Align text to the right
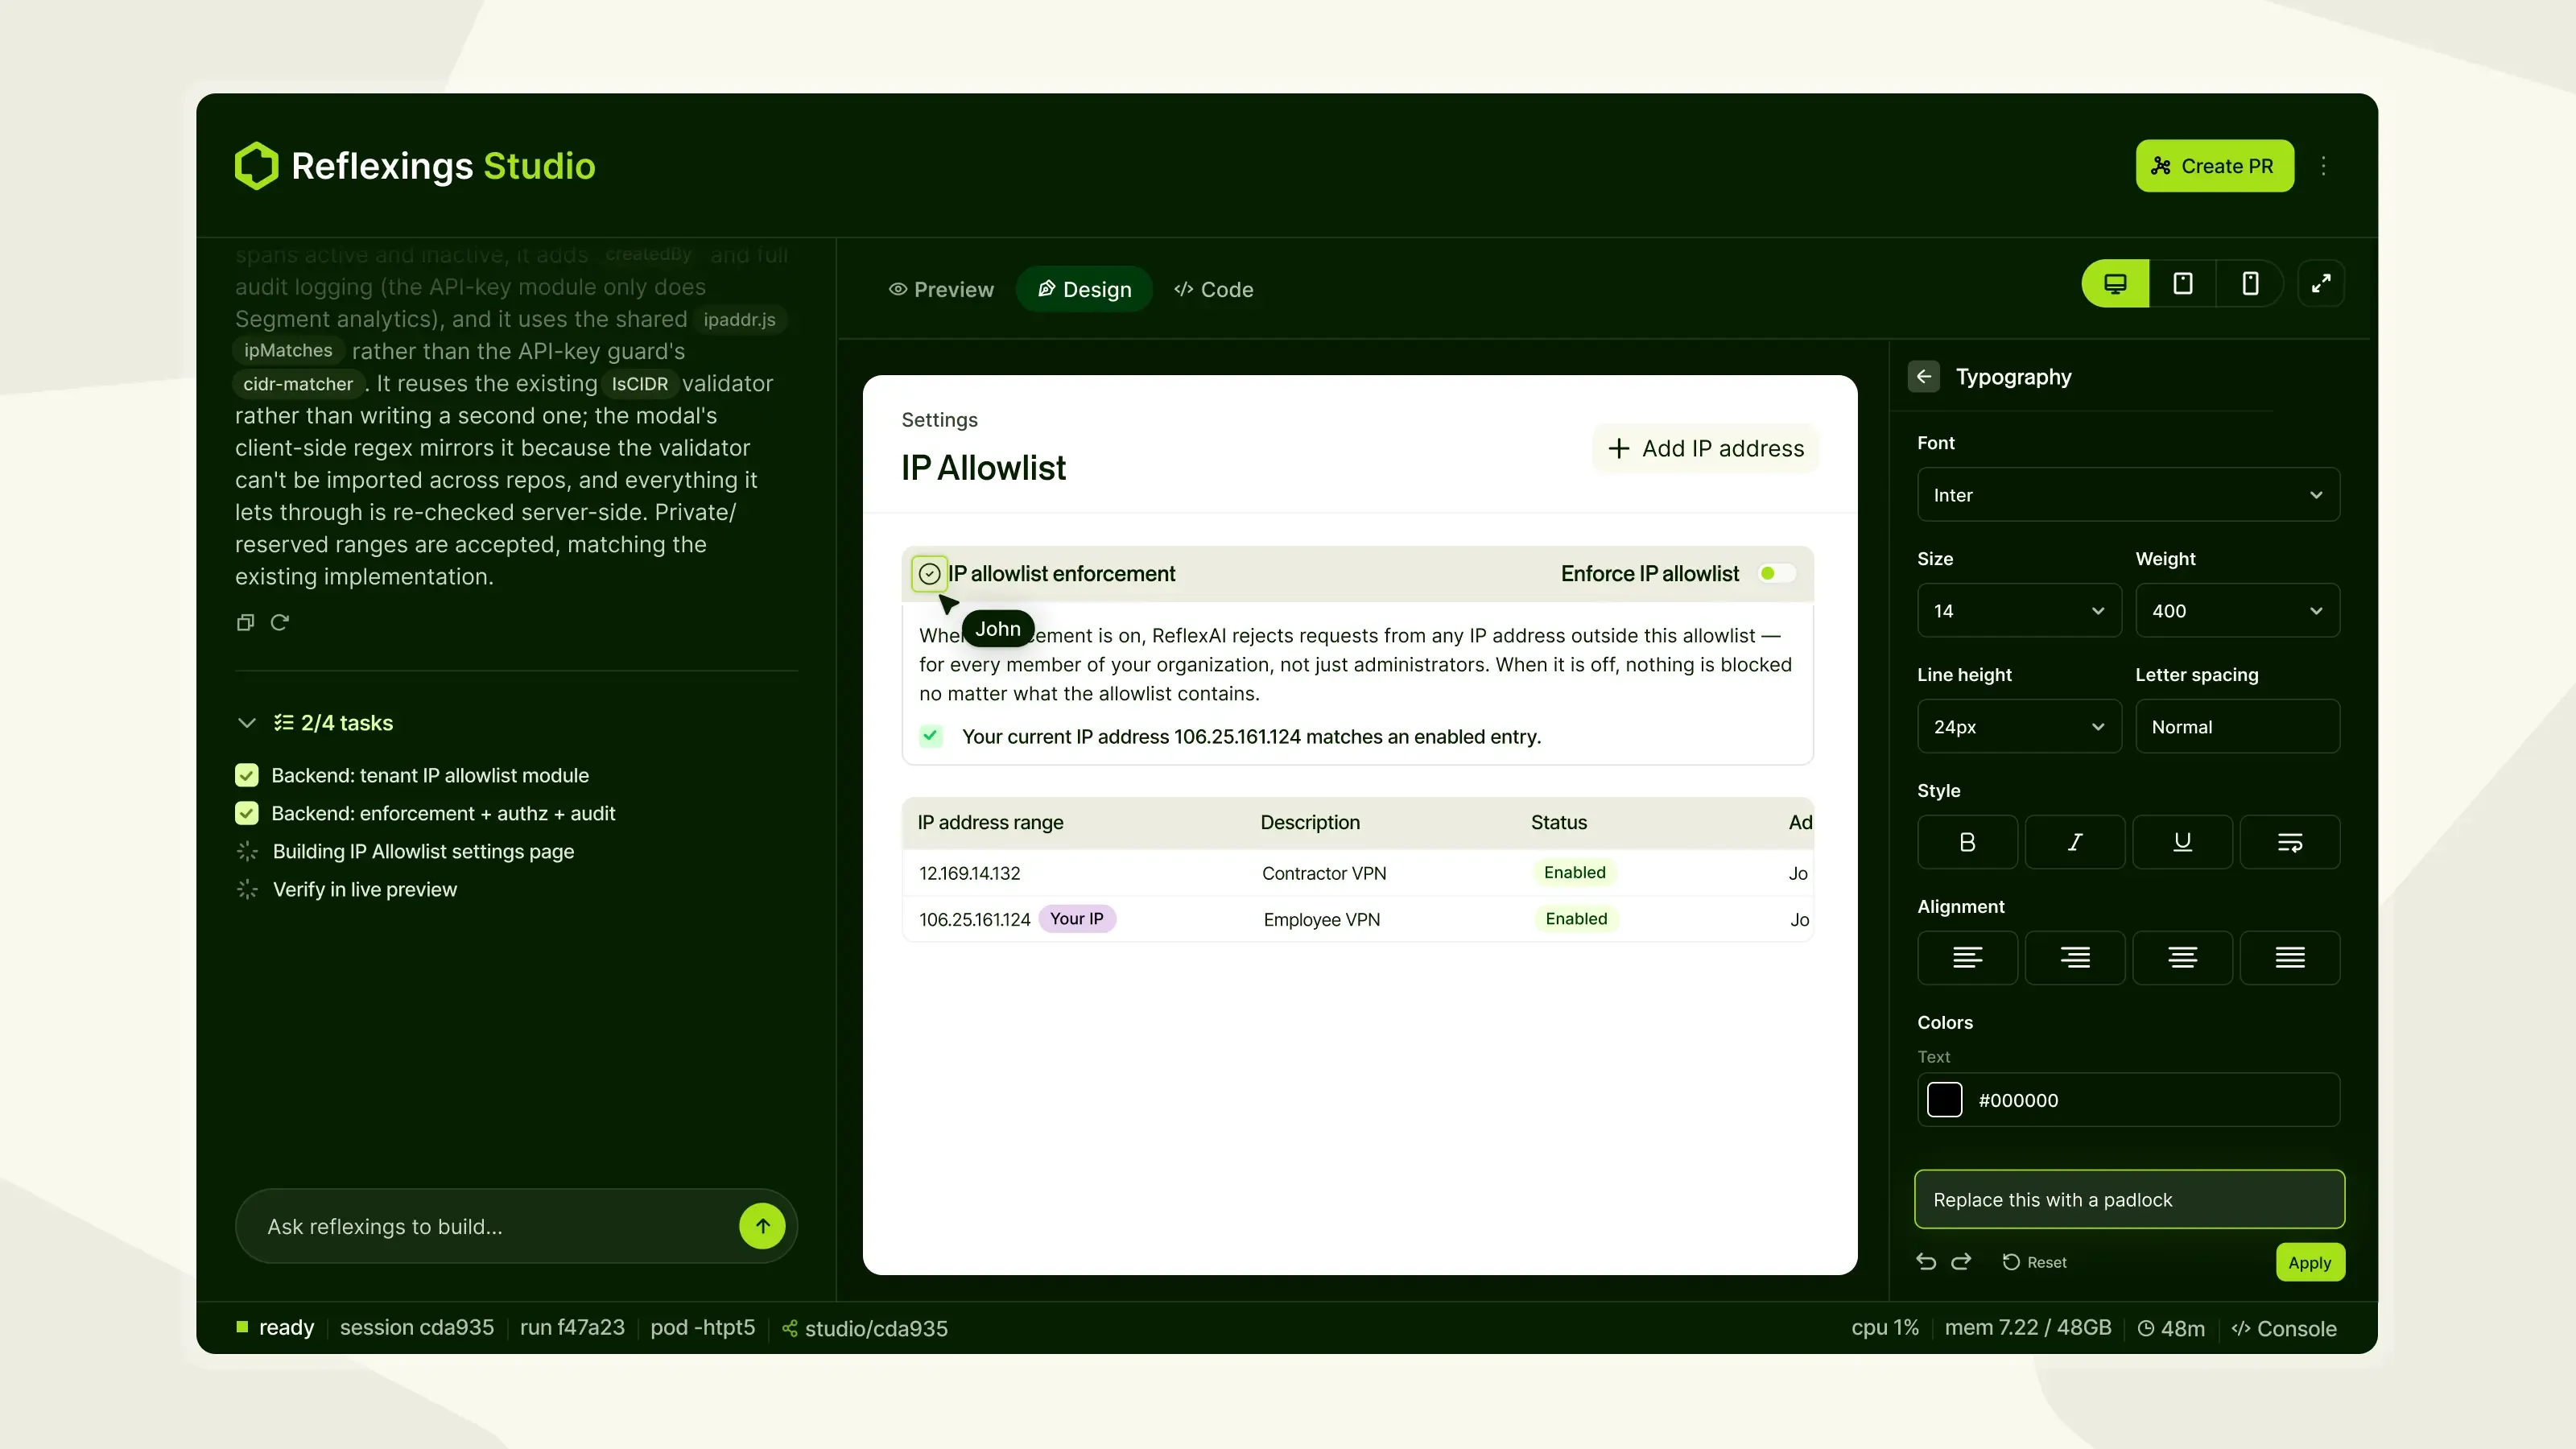The height and width of the screenshot is (1449, 2576). (2075, 958)
